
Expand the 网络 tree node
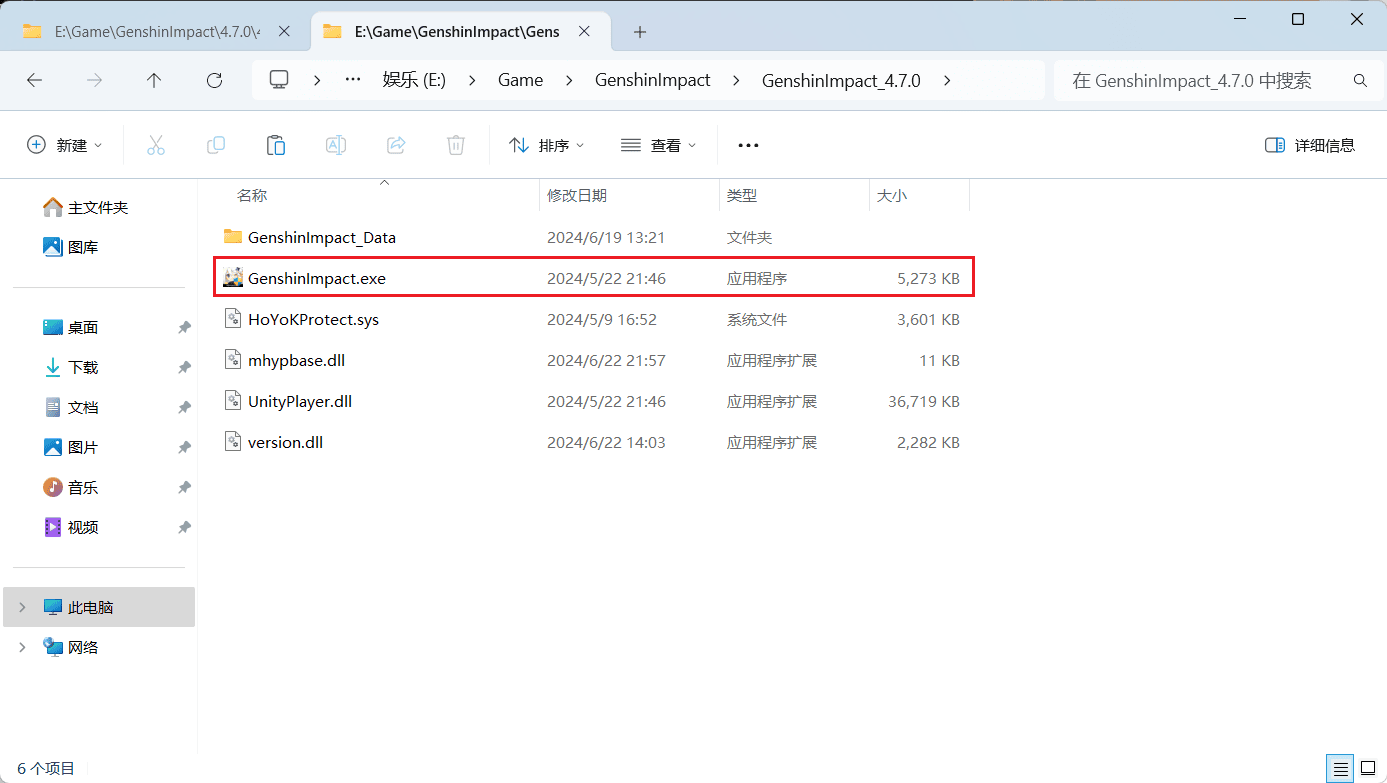click(22, 647)
